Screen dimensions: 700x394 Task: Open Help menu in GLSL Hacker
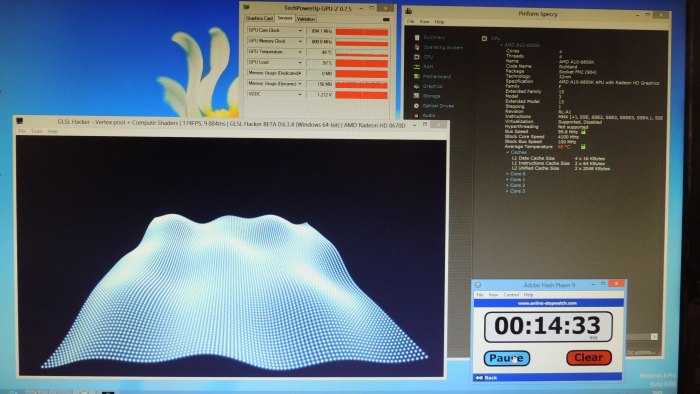tap(53, 132)
